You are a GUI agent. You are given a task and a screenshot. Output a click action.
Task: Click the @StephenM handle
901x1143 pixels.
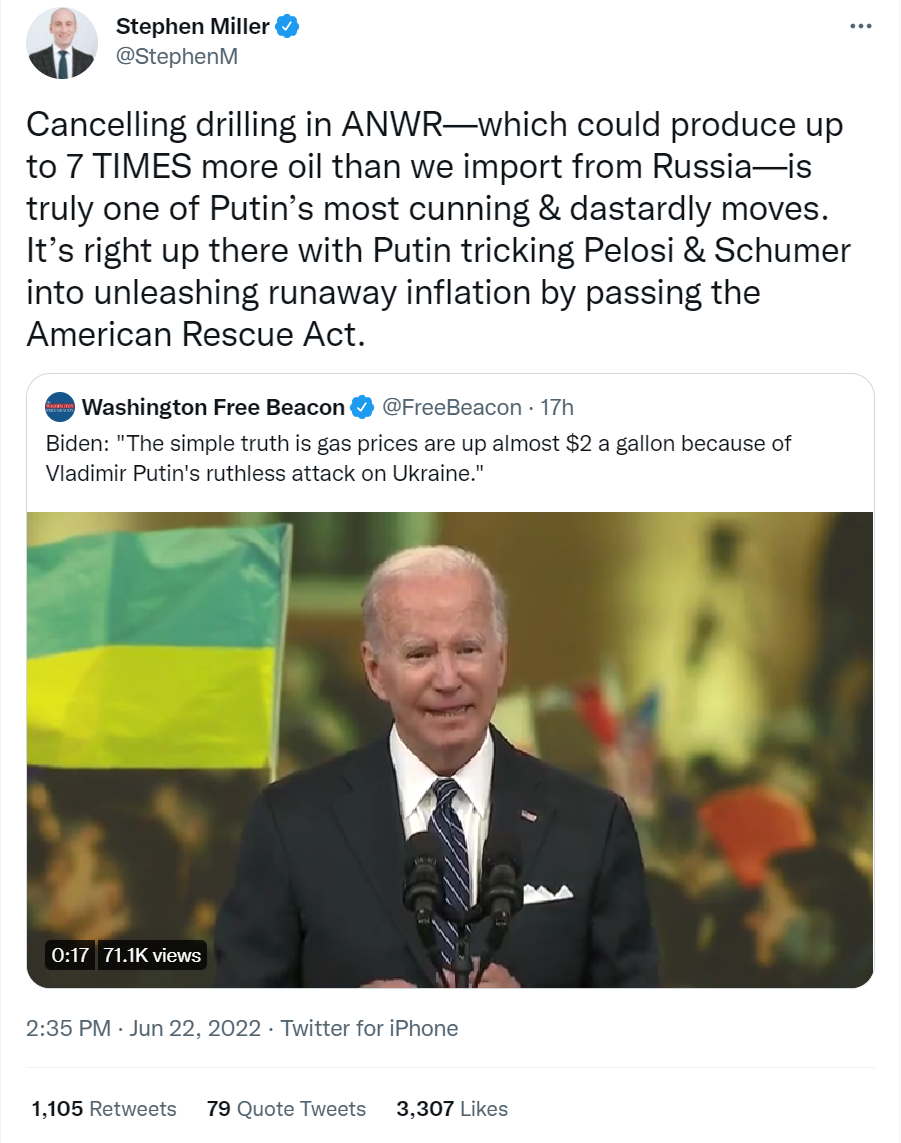click(177, 56)
